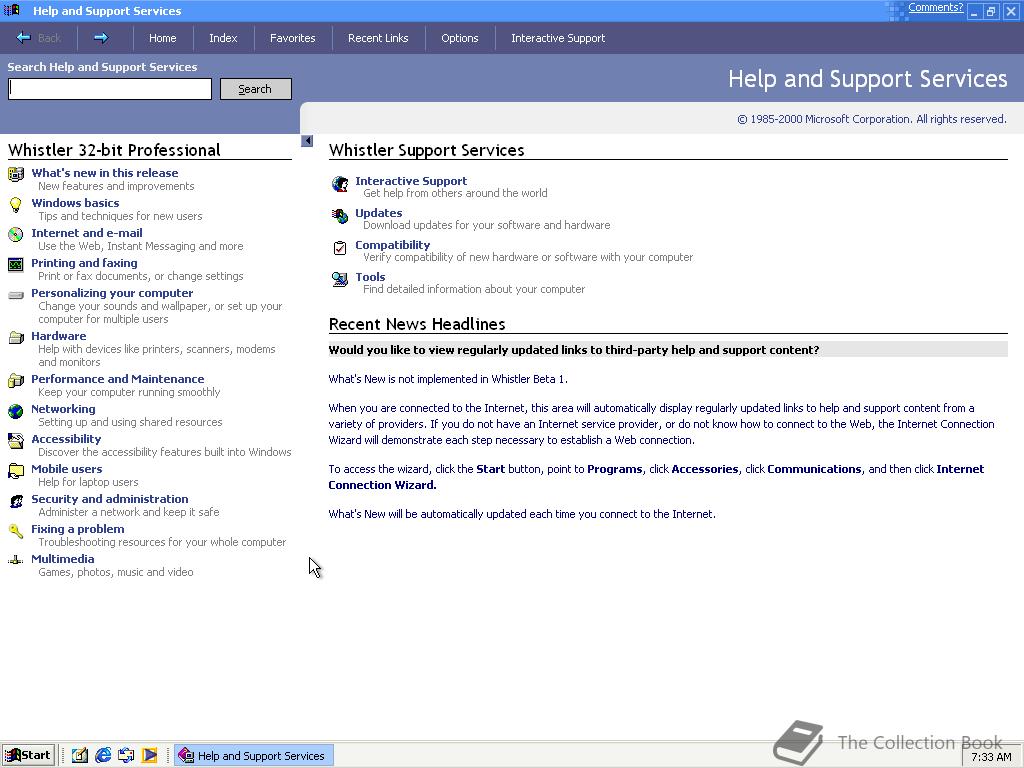The width and height of the screenshot is (1024, 768).
Task: Click the Compatibility clipboard icon
Action: tap(340, 248)
